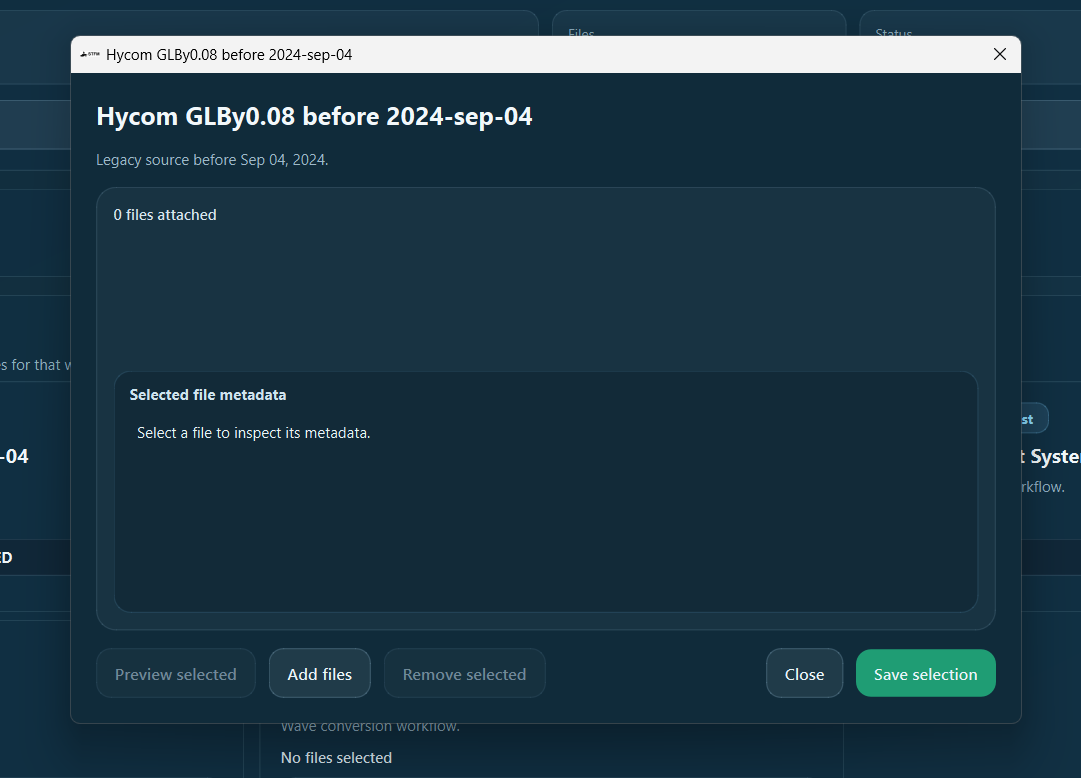The width and height of the screenshot is (1081, 778).
Task: Click 'Legacy source before Sep 04, 2024.' description
Action: (x=212, y=159)
